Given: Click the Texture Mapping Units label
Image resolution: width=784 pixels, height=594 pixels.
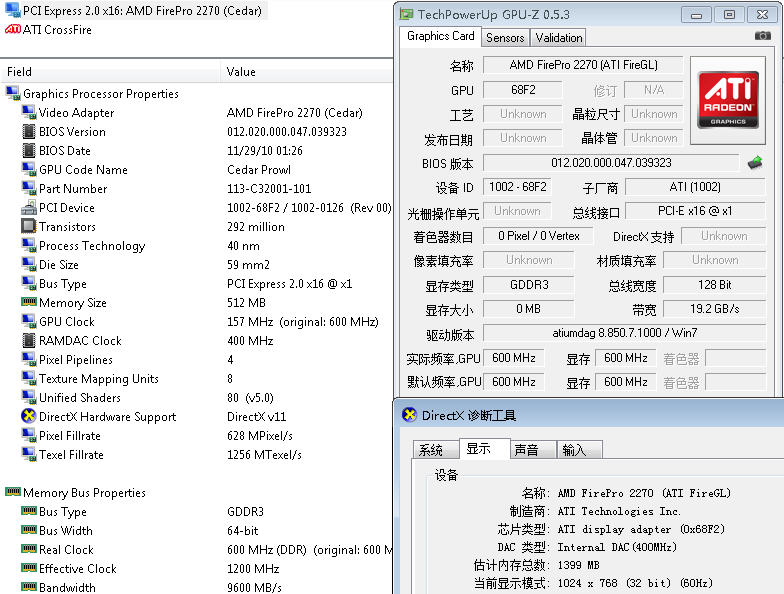Looking at the screenshot, I should [98, 378].
